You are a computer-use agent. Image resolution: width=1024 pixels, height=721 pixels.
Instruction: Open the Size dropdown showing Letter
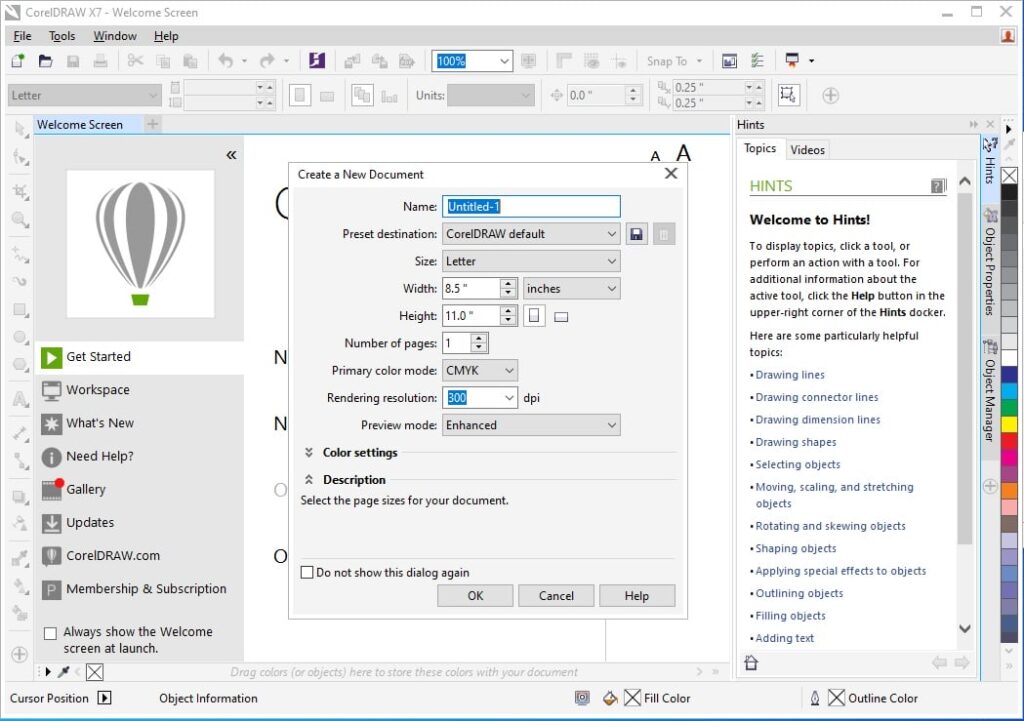531,261
